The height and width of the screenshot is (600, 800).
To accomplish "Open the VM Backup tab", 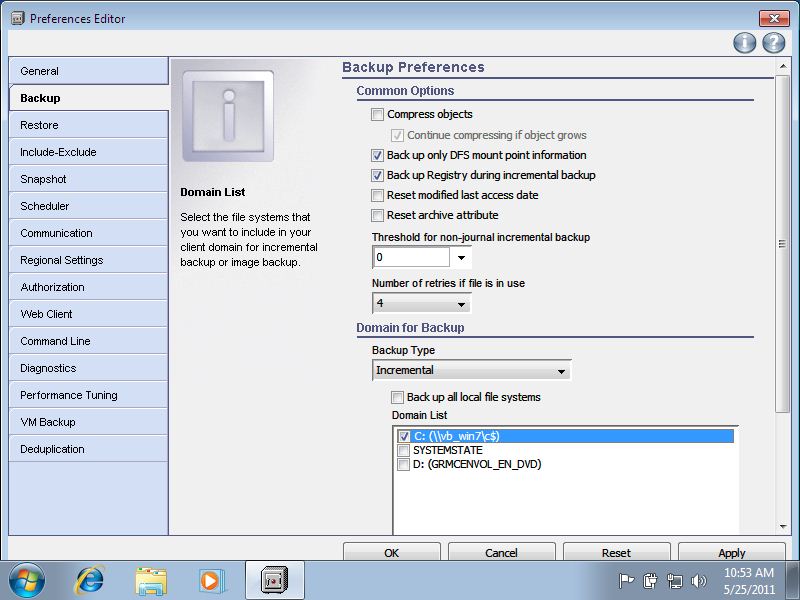I will (x=88, y=422).
